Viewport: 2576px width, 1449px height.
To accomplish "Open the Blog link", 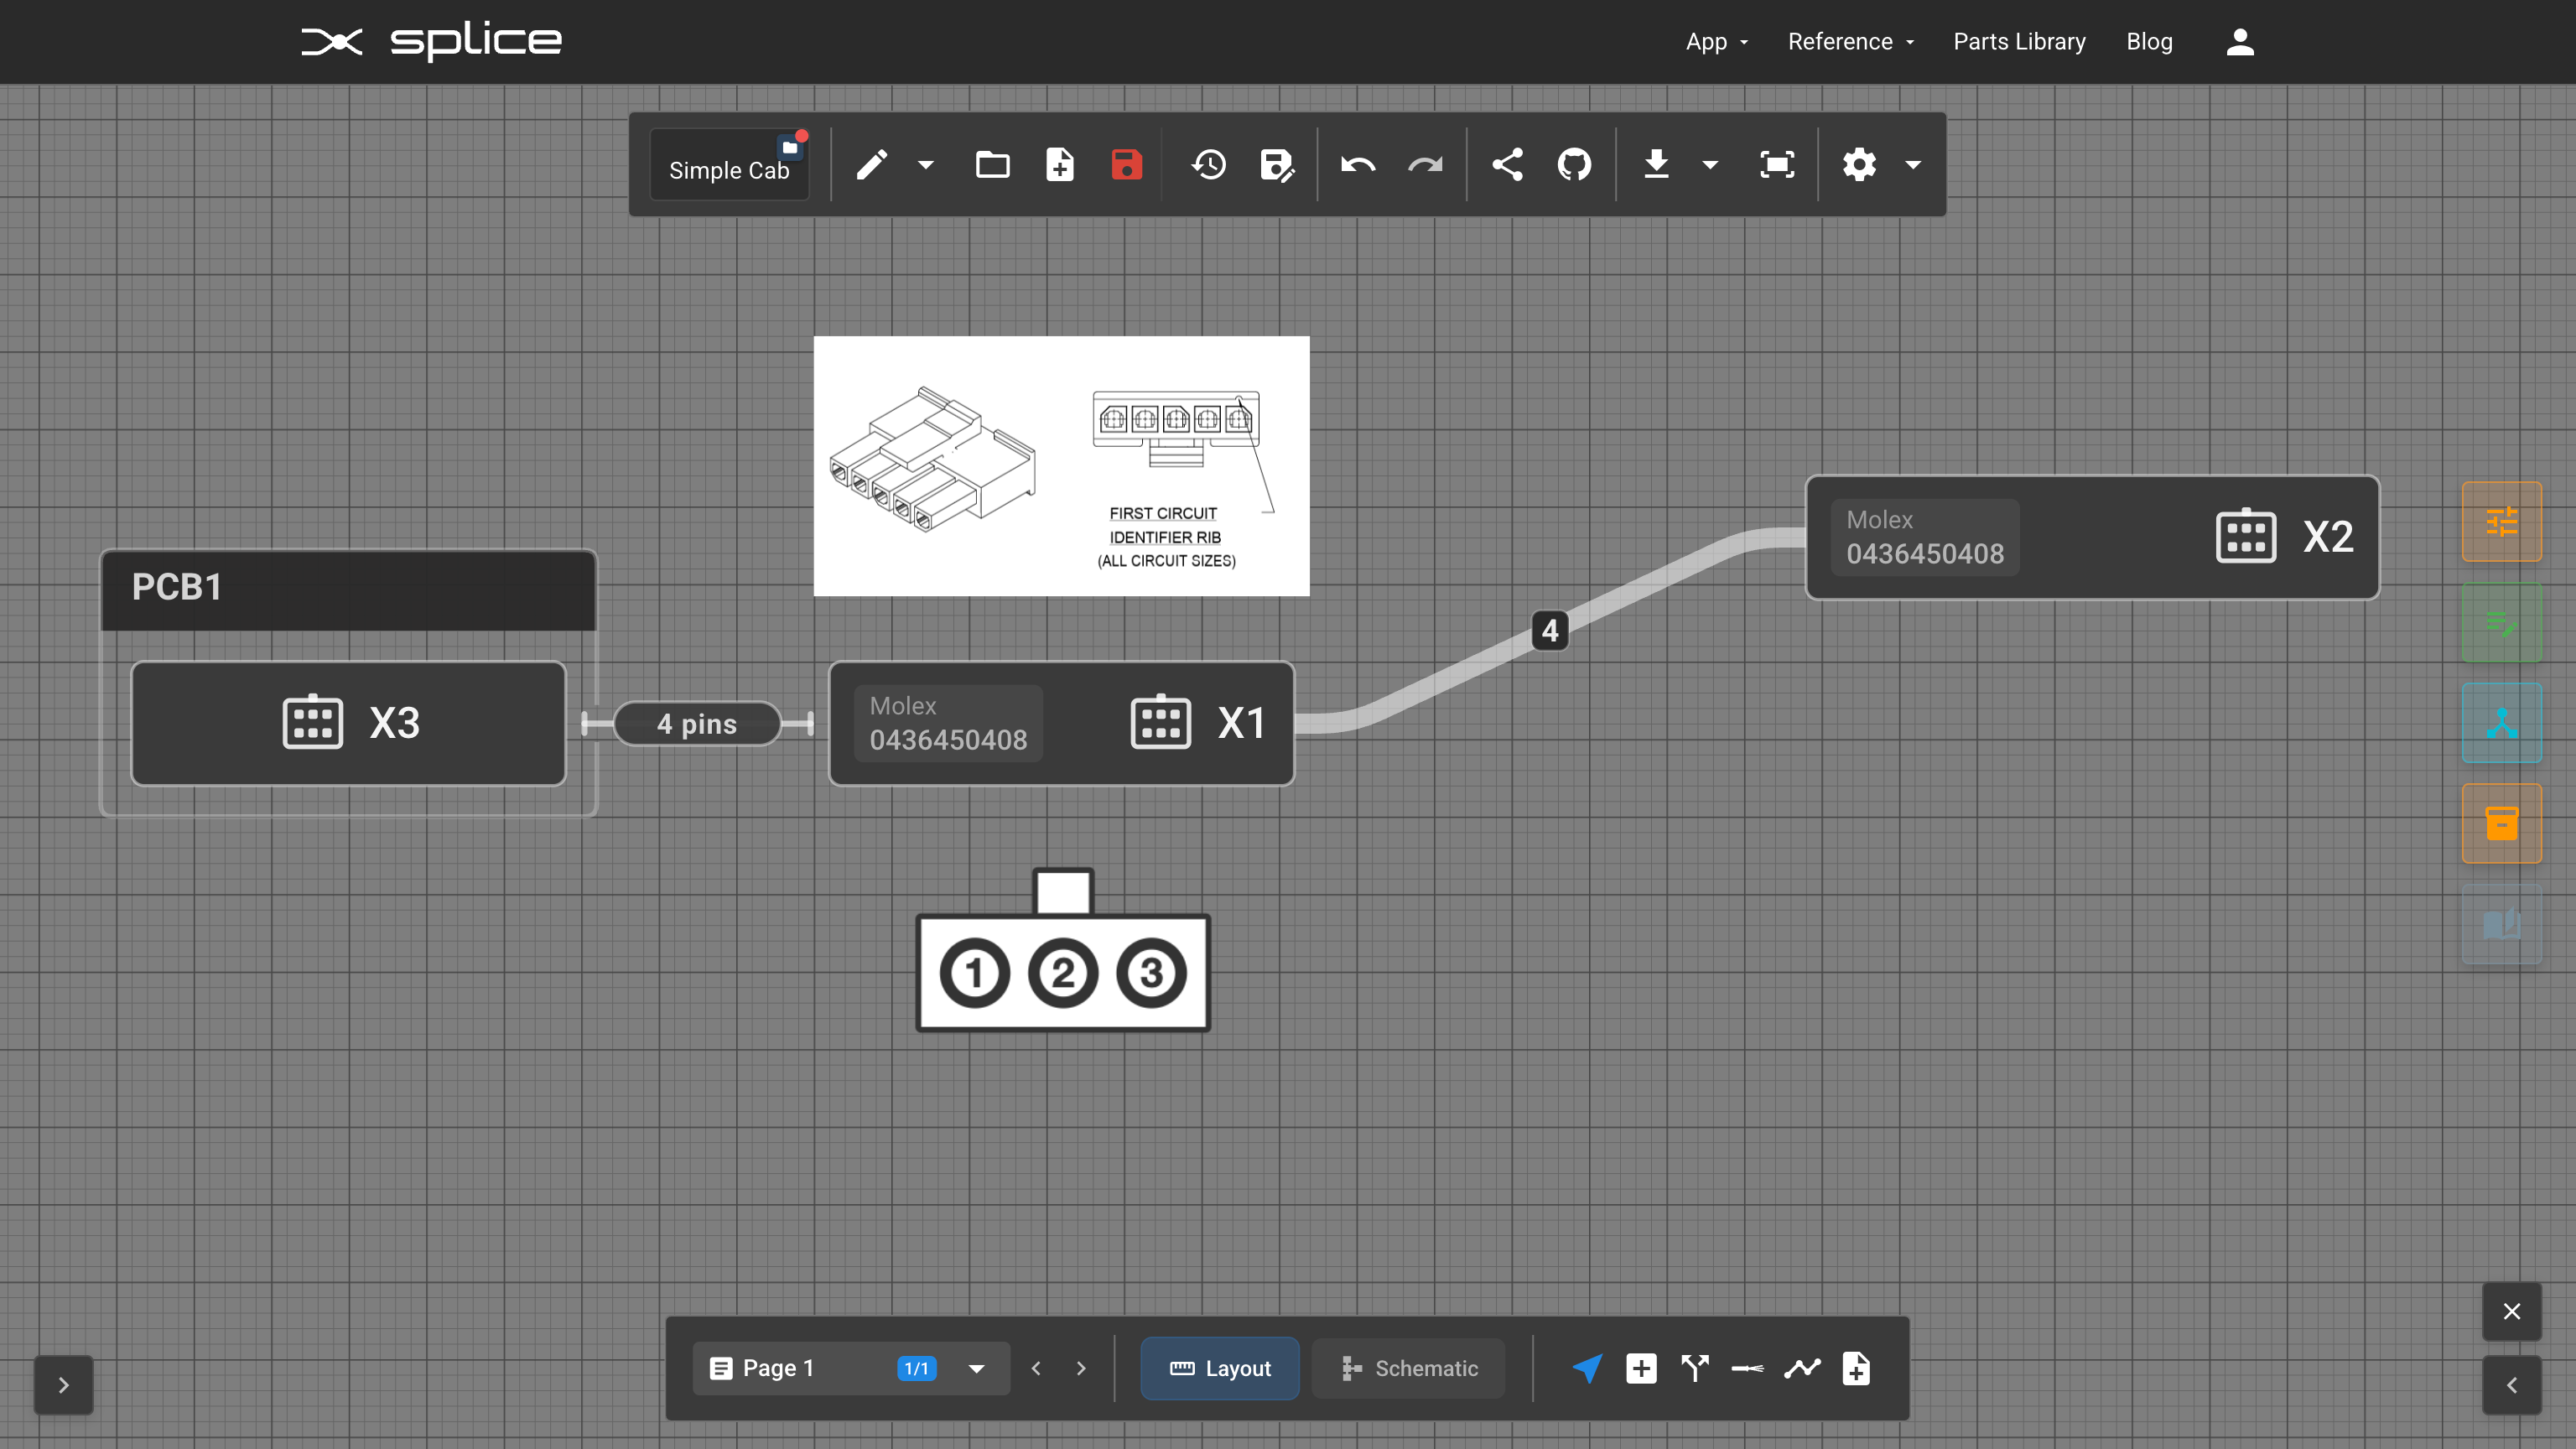I will coord(2149,42).
